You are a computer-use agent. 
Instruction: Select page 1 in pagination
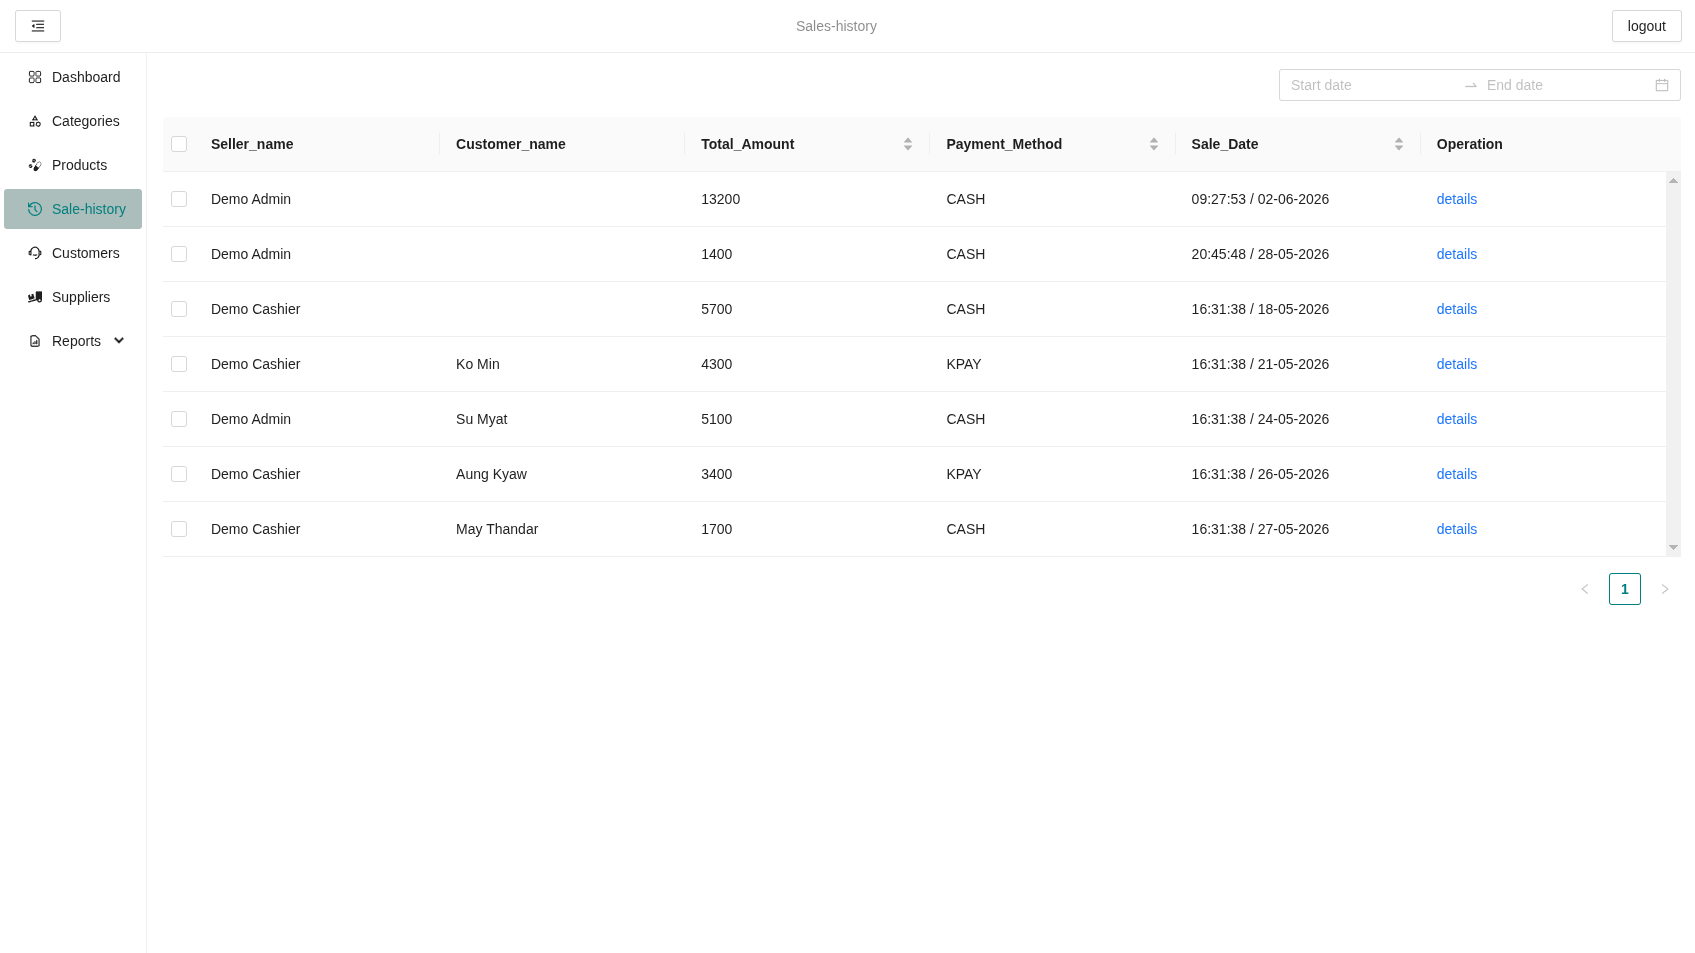coord(1625,589)
